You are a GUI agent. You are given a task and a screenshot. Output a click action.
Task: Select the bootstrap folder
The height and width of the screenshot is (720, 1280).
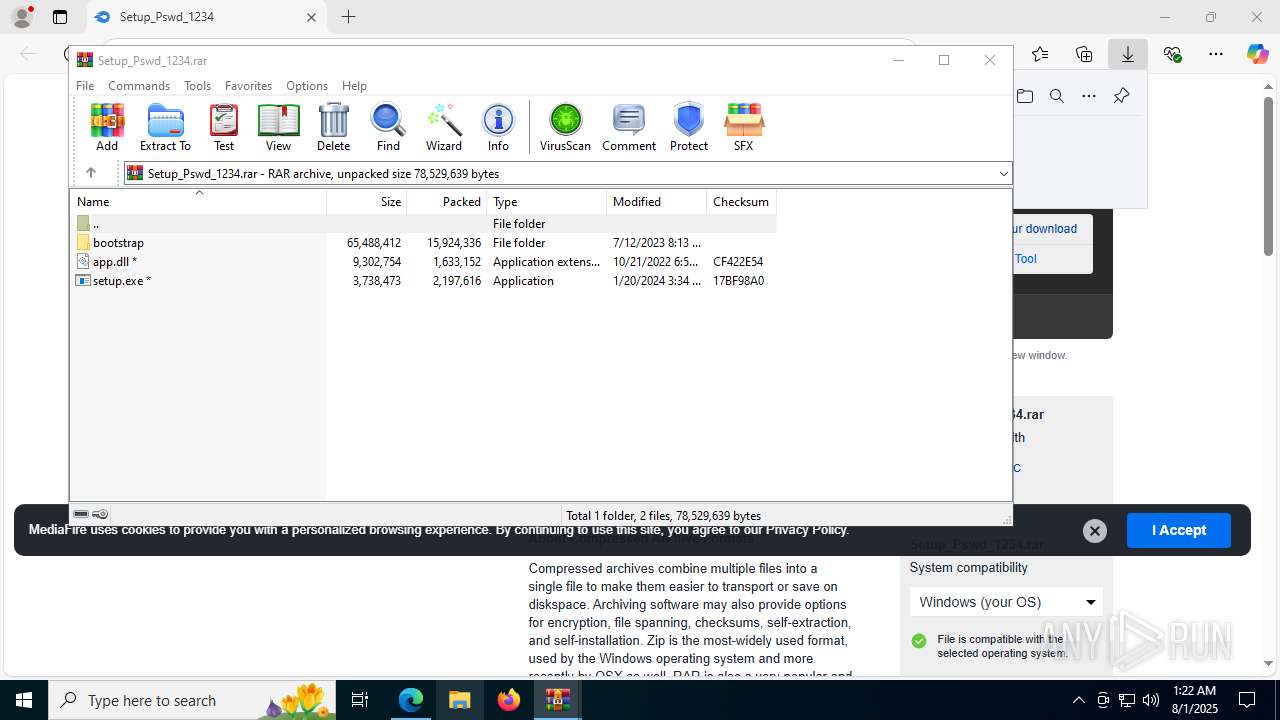coord(118,243)
